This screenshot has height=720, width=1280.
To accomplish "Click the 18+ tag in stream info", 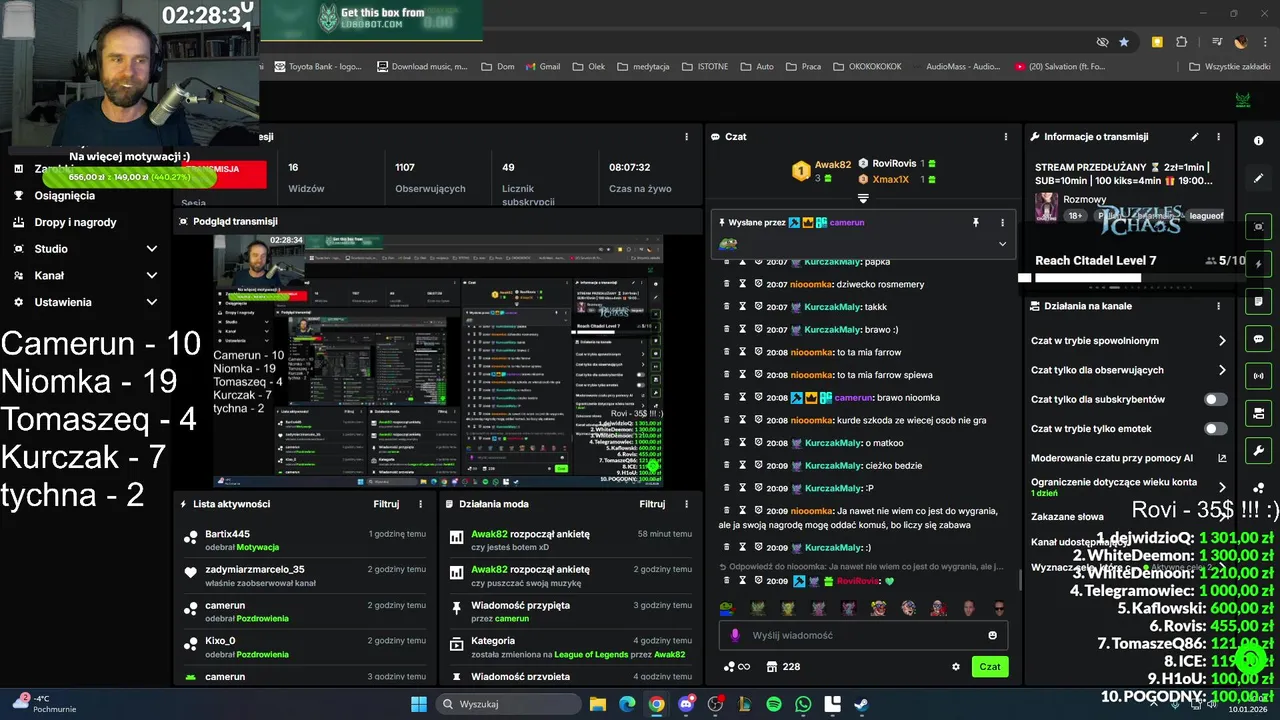I will (1075, 216).
